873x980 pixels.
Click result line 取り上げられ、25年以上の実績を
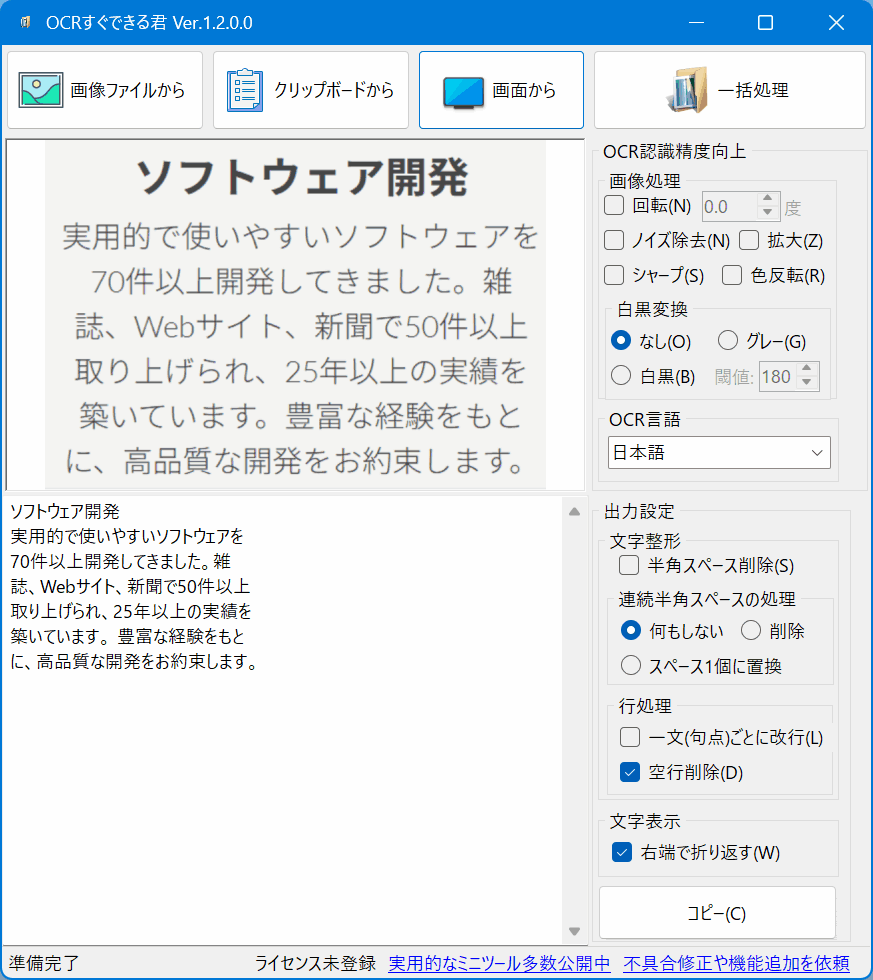pyautogui.click(x=131, y=611)
